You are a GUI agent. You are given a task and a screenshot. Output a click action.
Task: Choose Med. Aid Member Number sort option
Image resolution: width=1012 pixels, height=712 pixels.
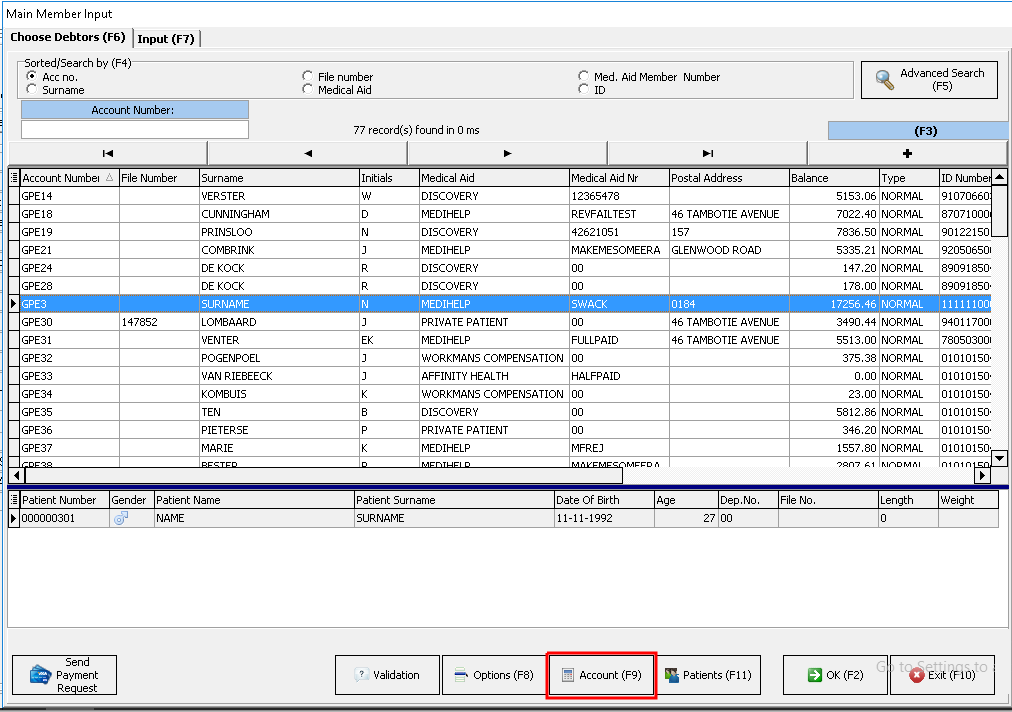(x=584, y=77)
